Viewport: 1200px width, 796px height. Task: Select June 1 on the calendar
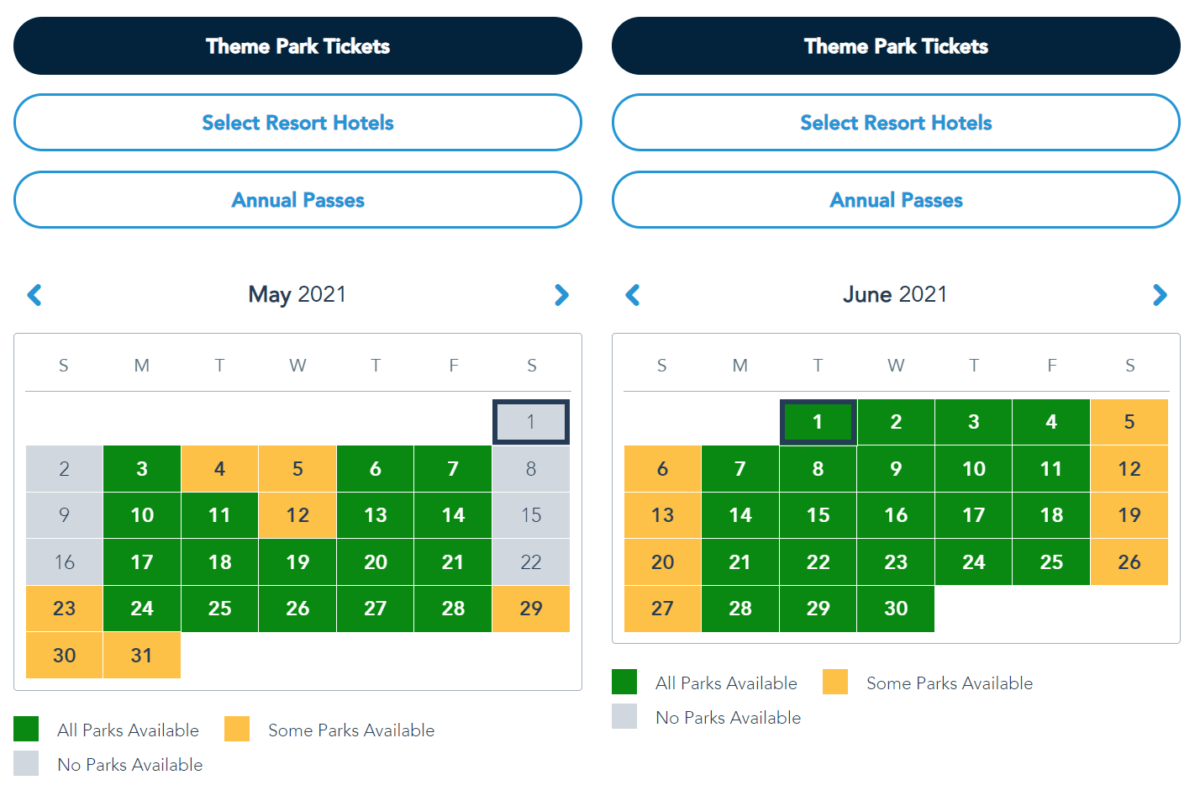(817, 422)
